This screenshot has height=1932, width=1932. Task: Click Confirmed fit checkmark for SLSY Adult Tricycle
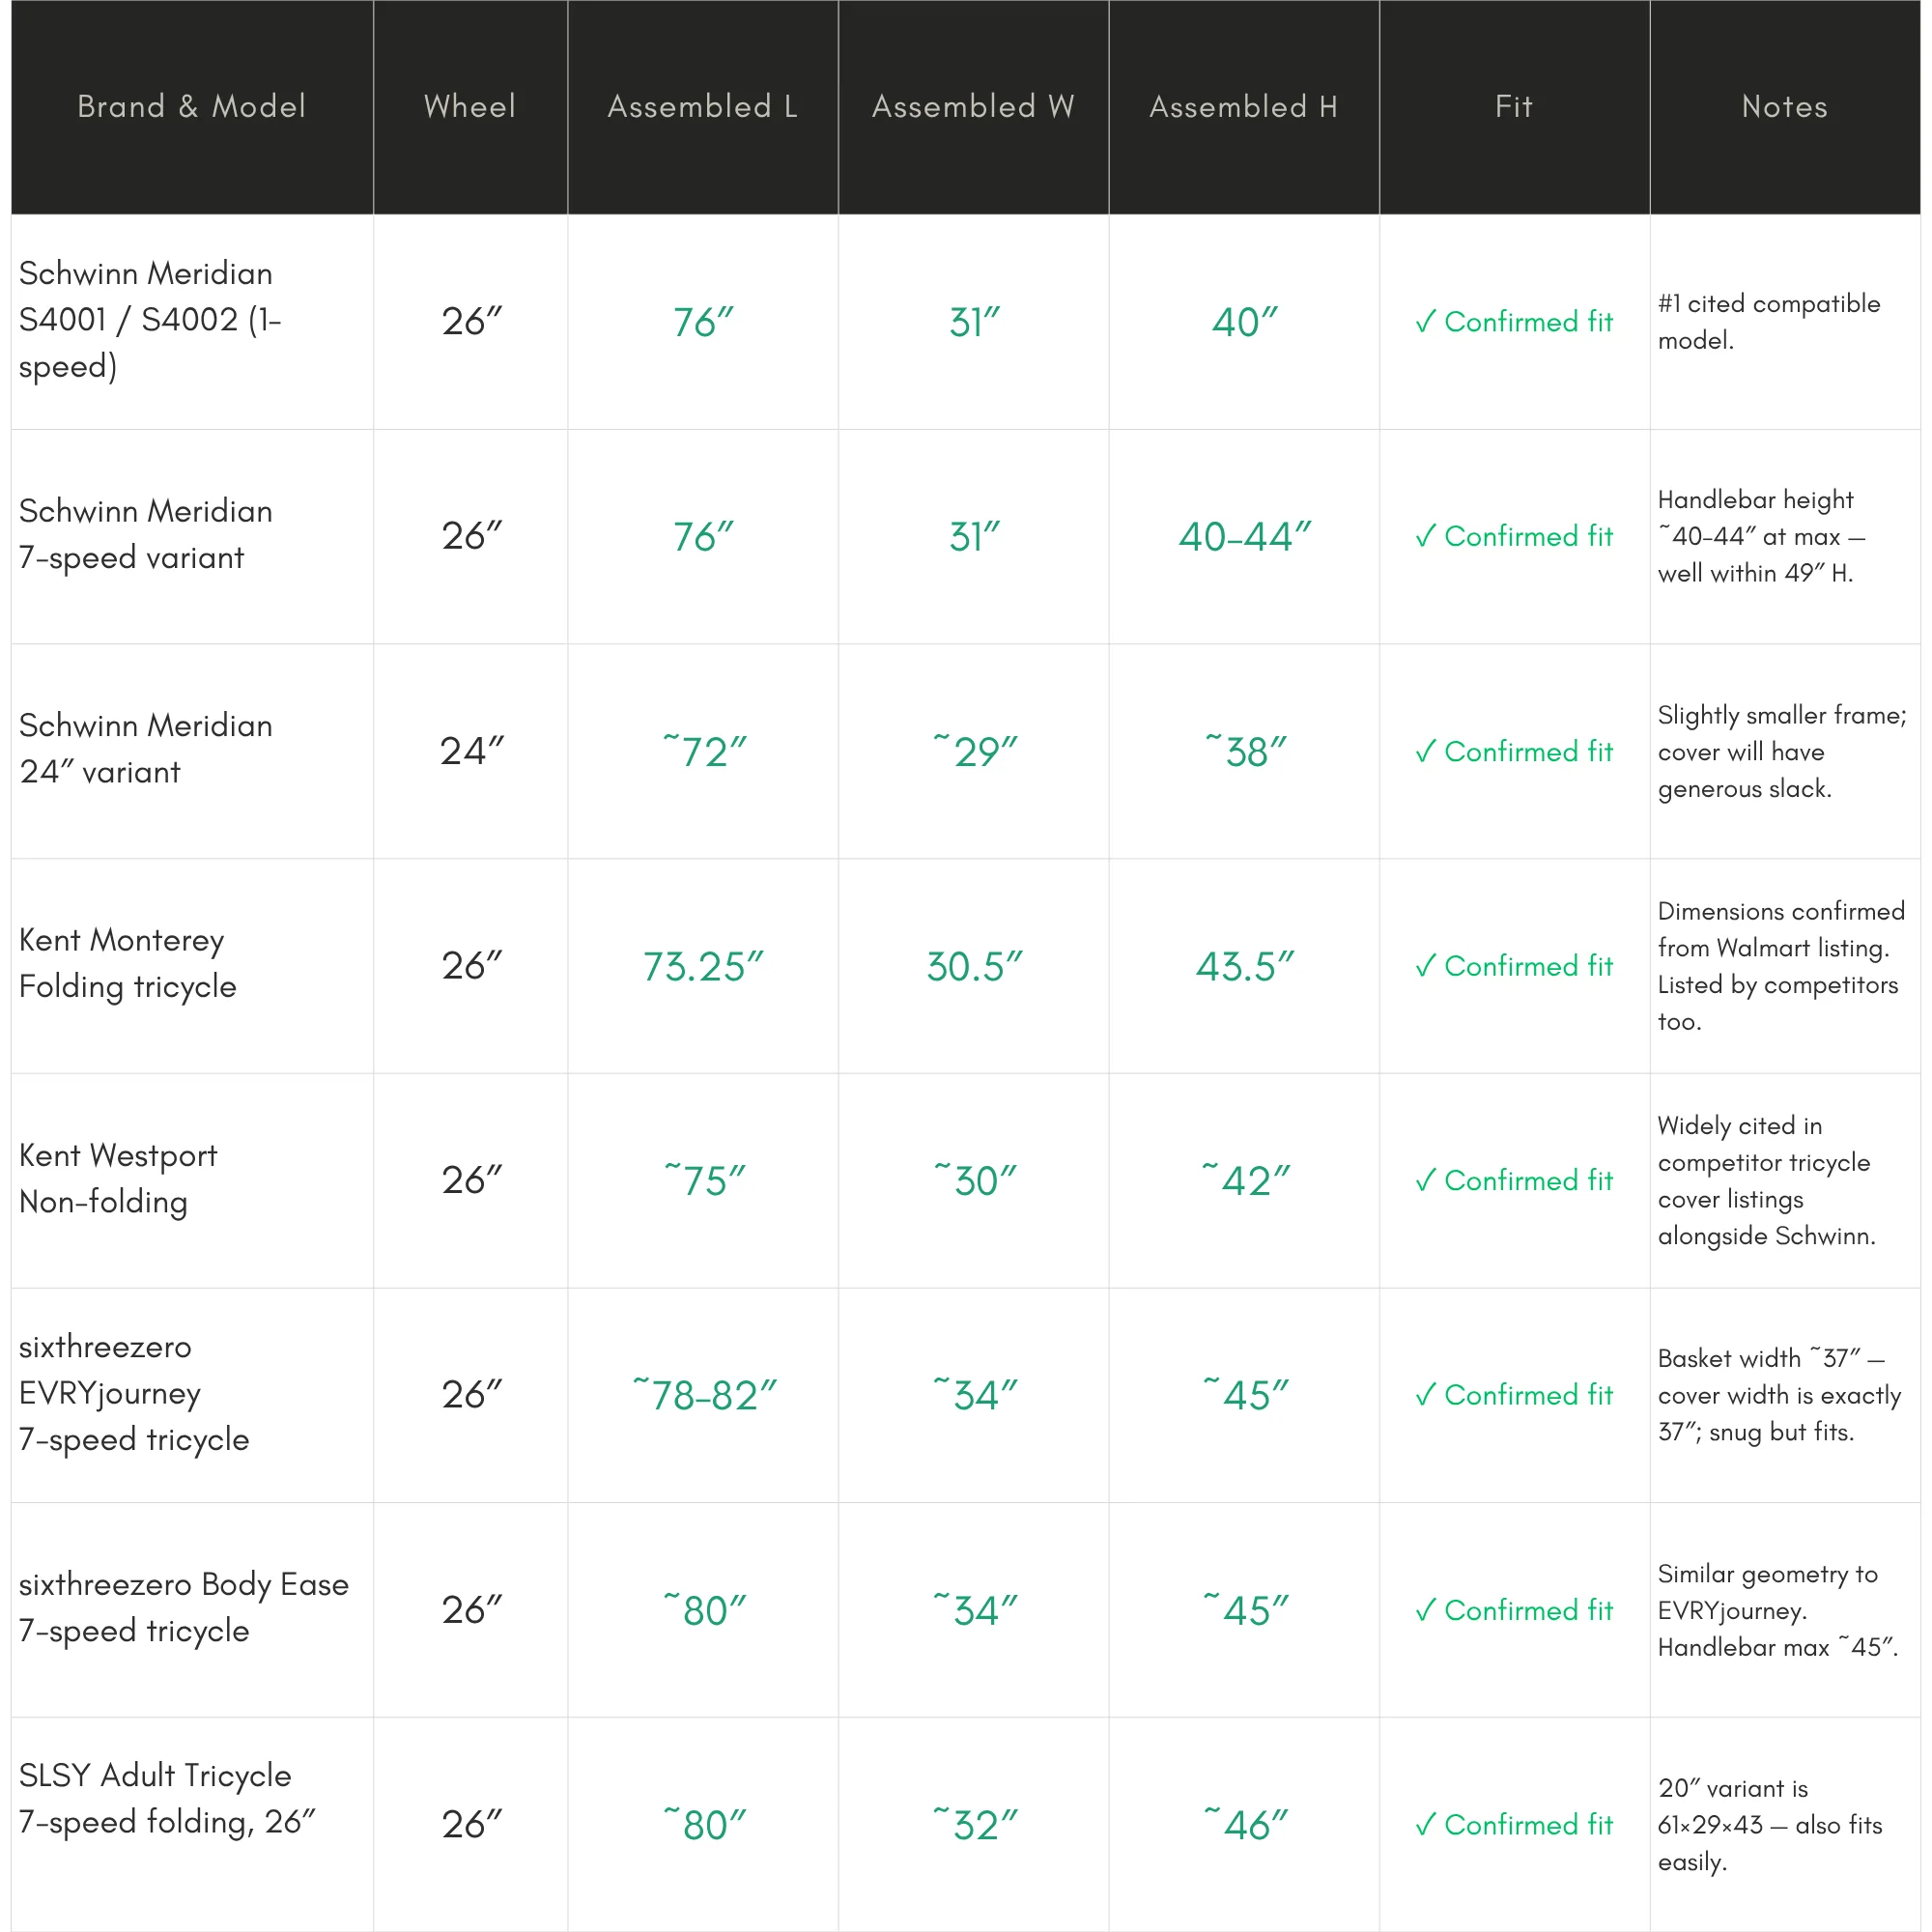pos(1426,1825)
